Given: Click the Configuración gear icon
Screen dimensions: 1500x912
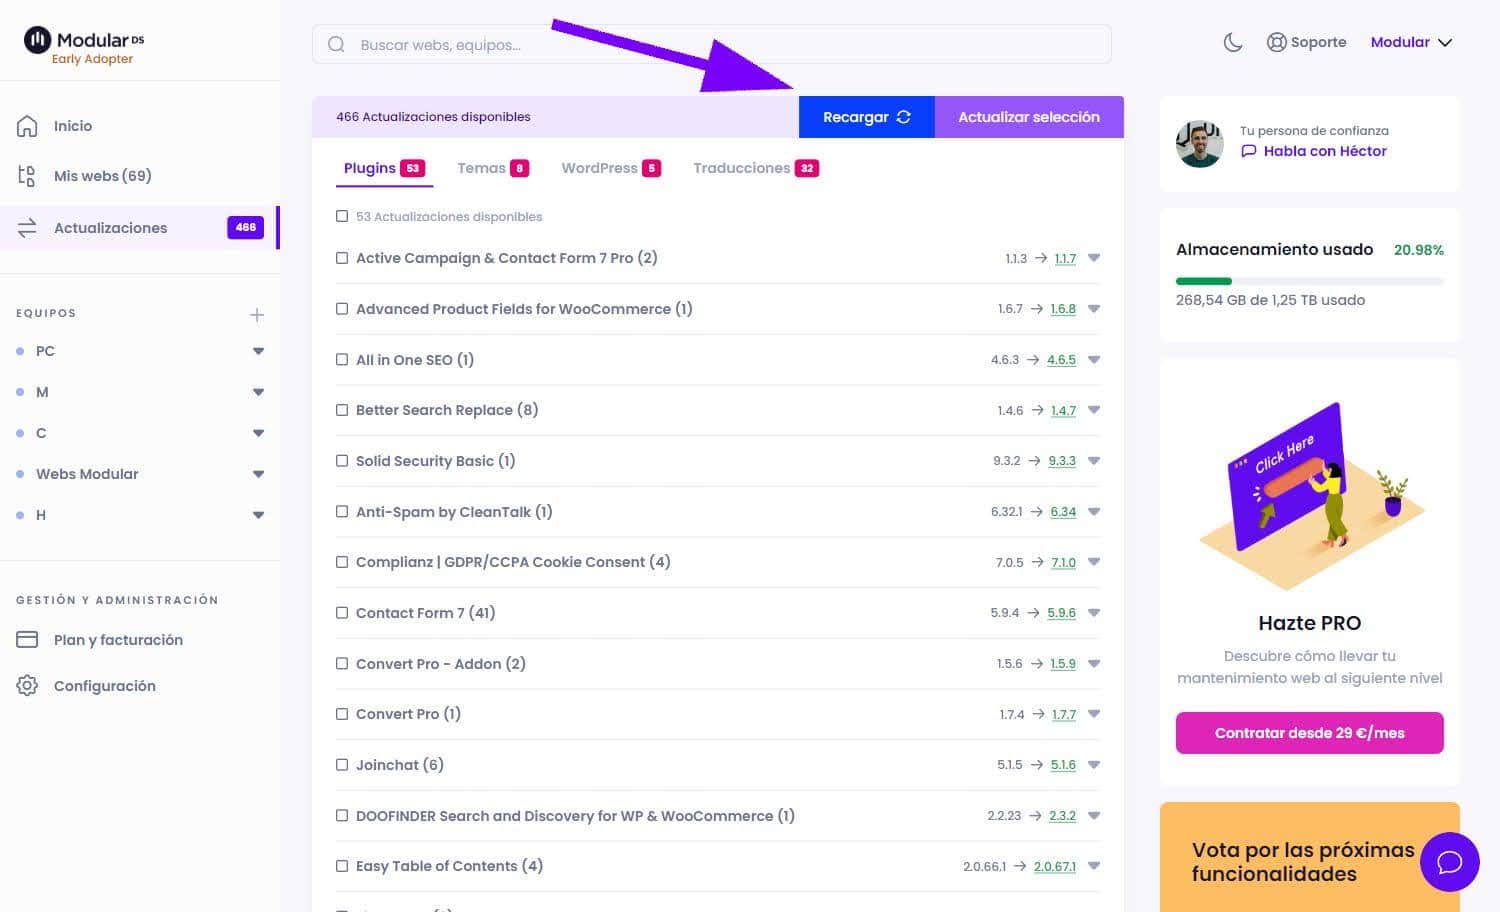Looking at the screenshot, I should point(27,686).
